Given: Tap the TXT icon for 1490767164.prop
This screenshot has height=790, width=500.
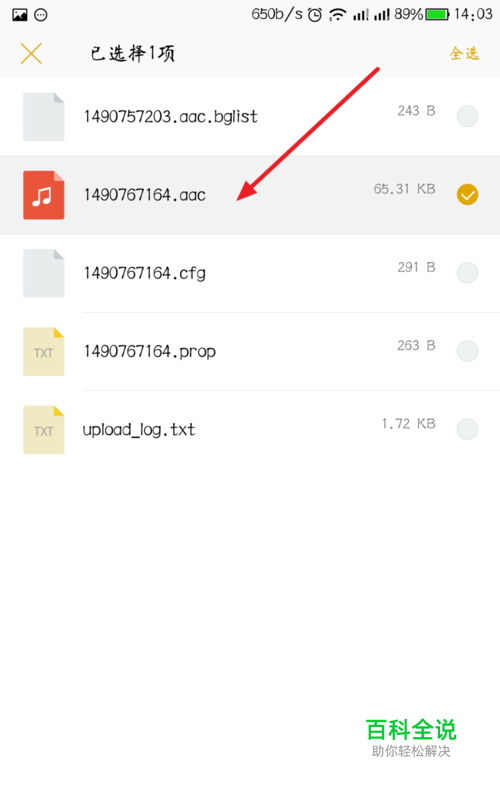Looking at the screenshot, I should [x=44, y=351].
